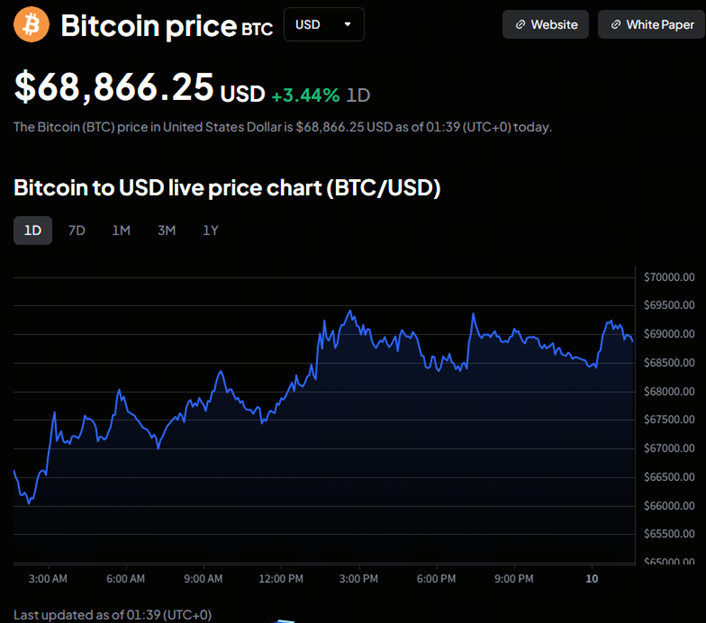Click the chart peak near 3:00 PM

tap(349, 311)
